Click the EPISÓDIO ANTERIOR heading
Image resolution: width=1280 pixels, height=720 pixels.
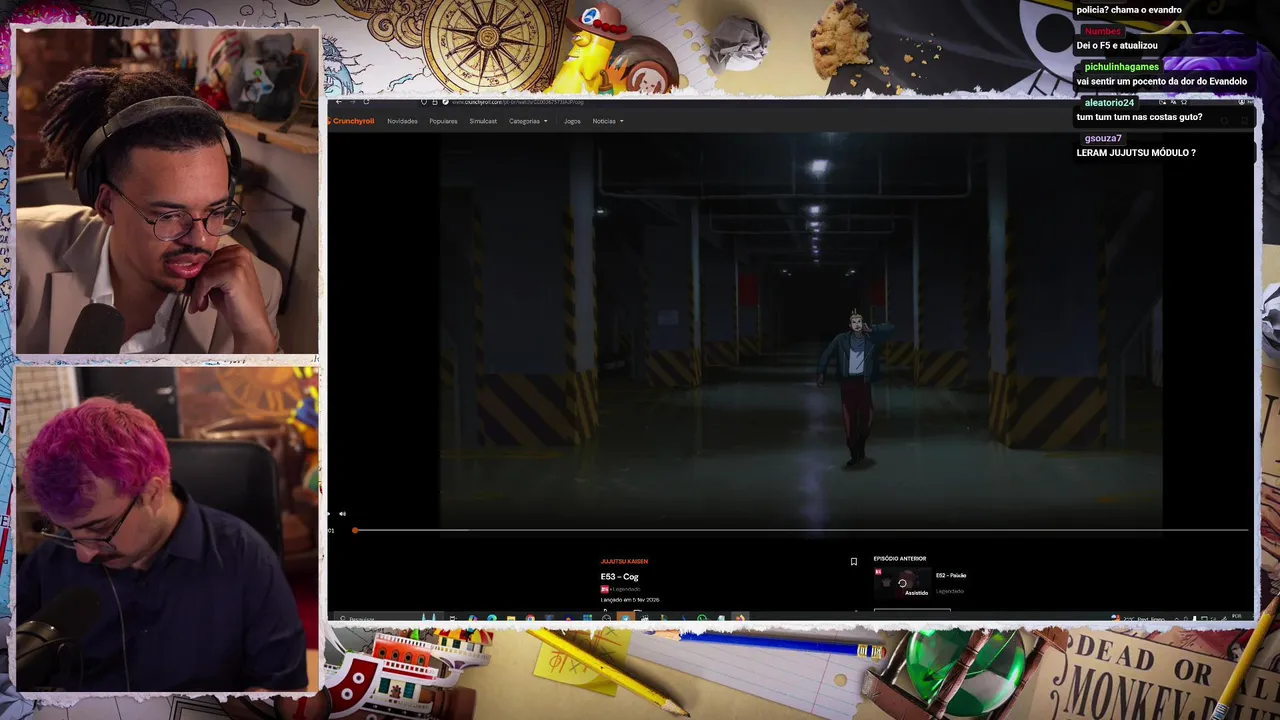[900, 559]
